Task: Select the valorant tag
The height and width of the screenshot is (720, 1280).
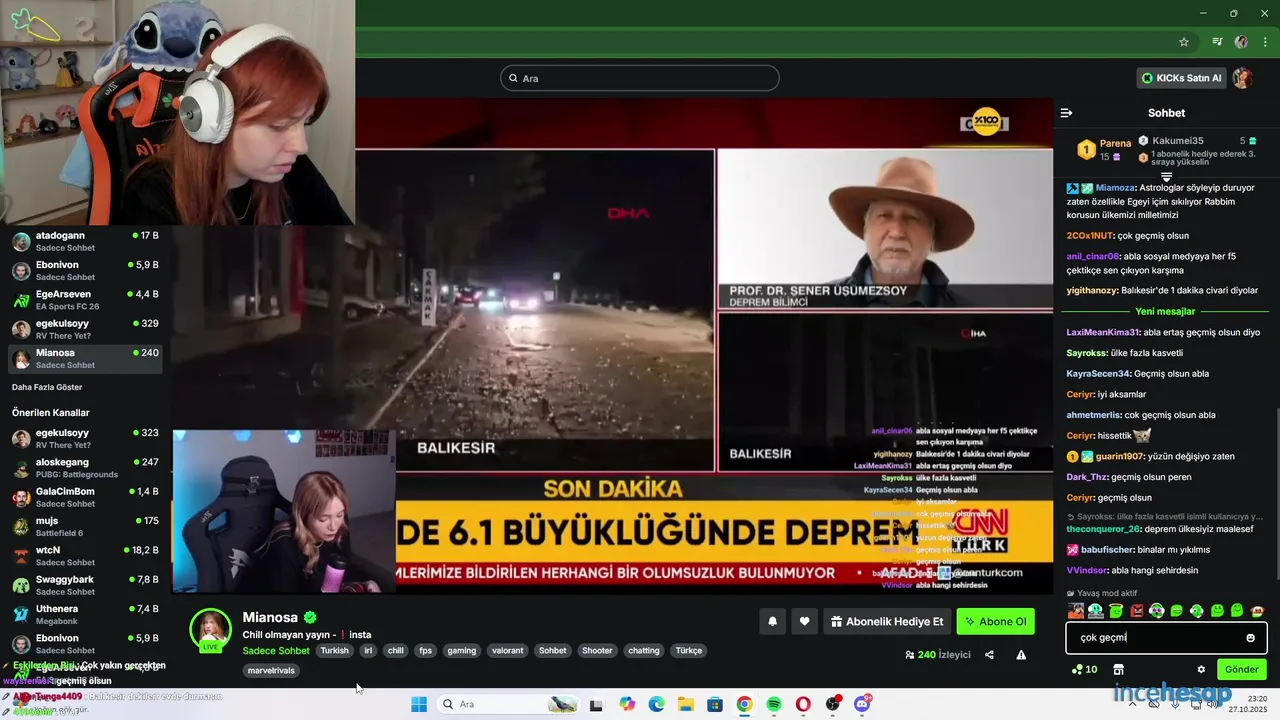Action: (x=507, y=651)
